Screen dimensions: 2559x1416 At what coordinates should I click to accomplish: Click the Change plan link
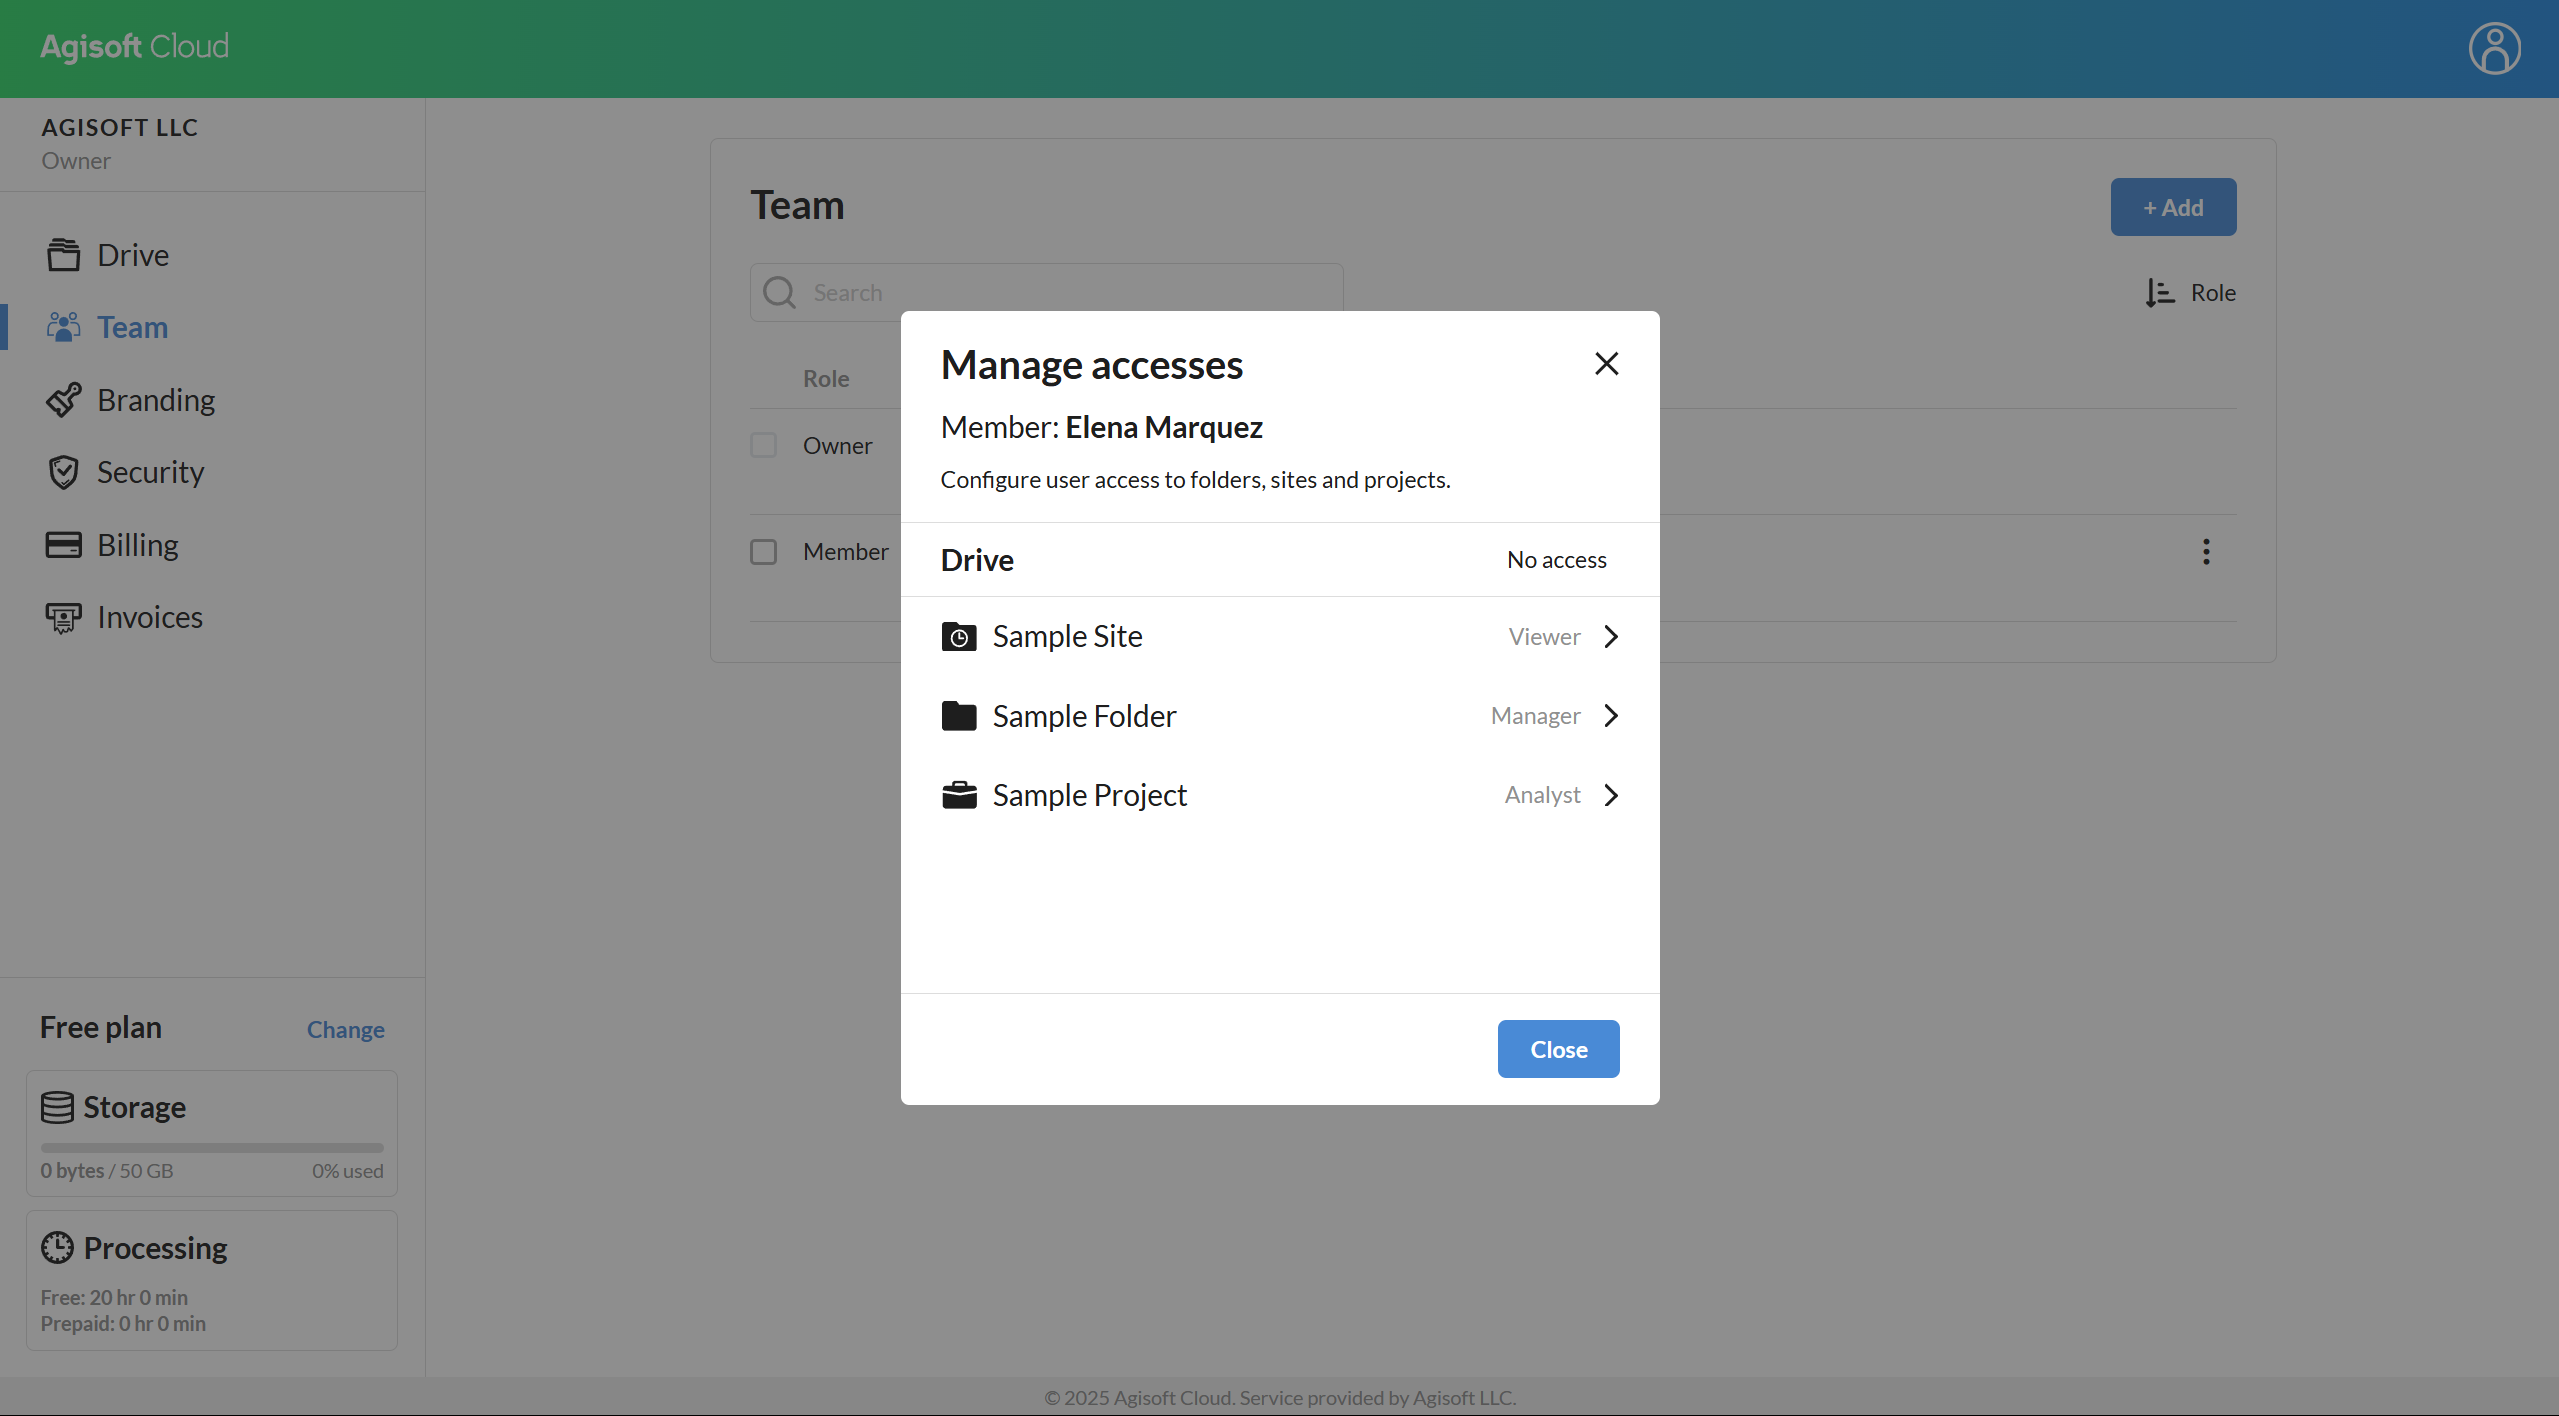345,1029
